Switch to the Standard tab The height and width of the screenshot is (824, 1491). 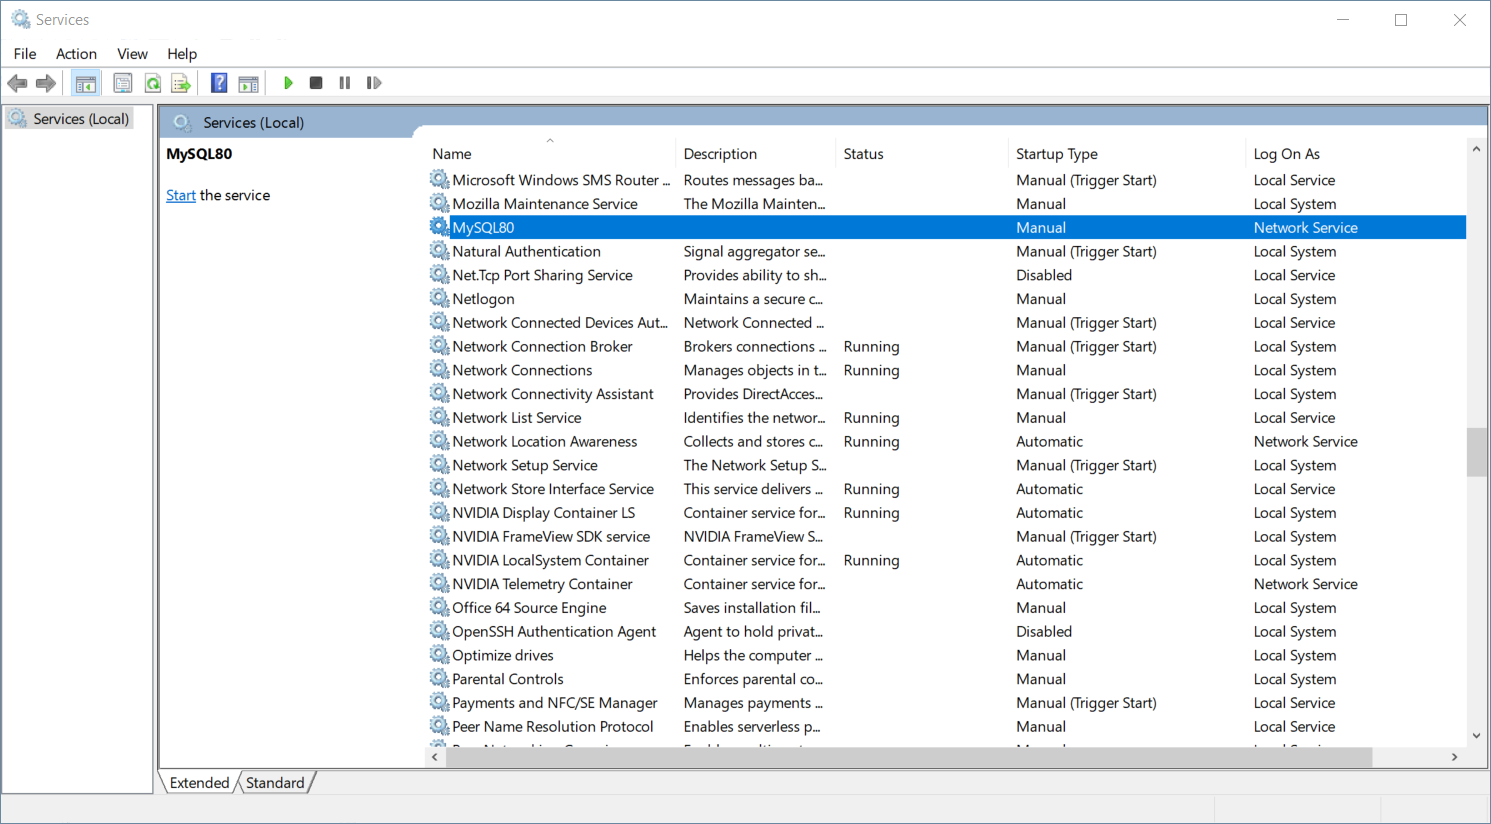275,783
